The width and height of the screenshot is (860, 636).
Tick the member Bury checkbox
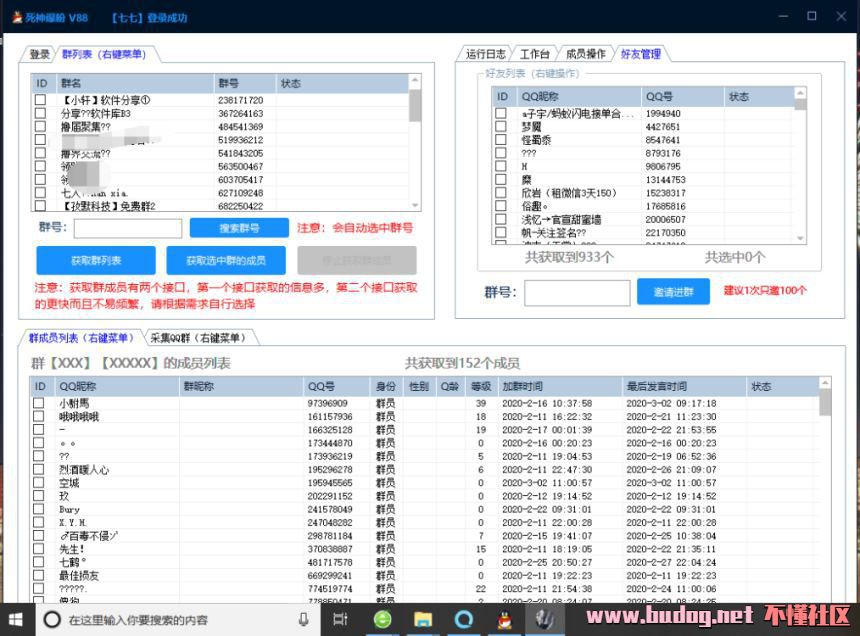(x=38, y=509)
